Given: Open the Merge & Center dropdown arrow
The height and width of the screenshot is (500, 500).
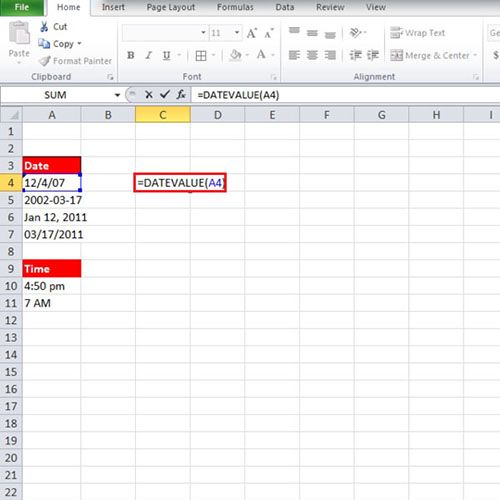Looking at the screenshot, I should coord(475,55).
